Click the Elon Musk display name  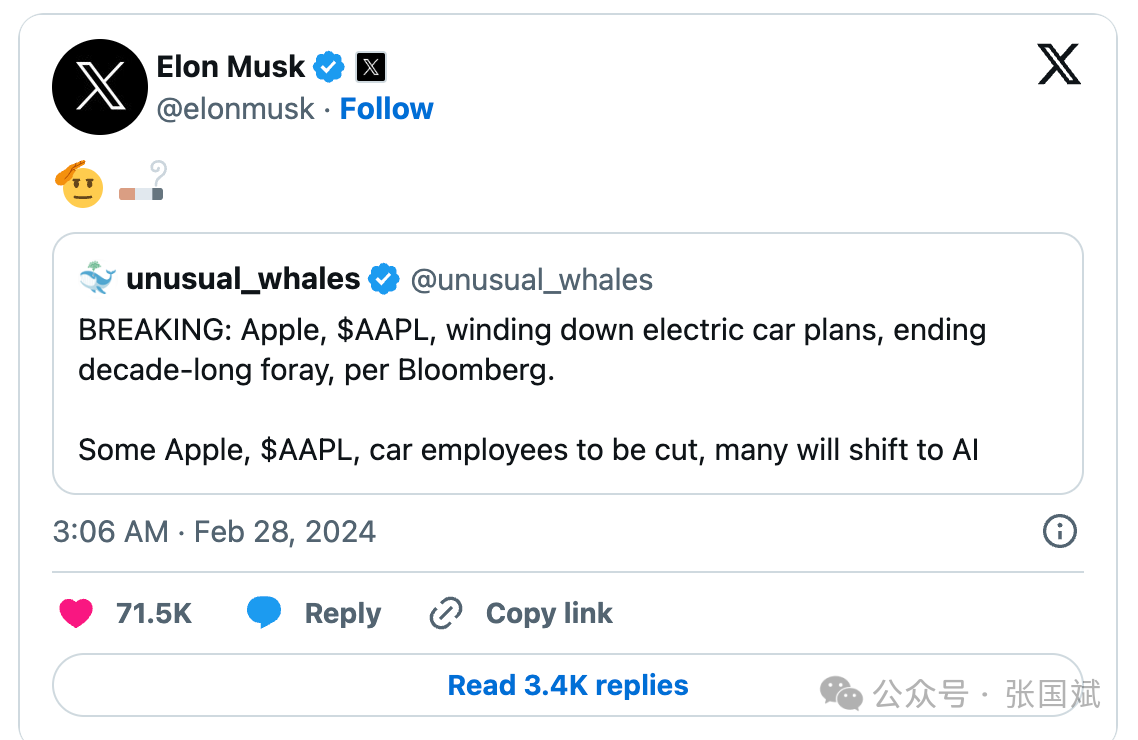pos(231,67)
